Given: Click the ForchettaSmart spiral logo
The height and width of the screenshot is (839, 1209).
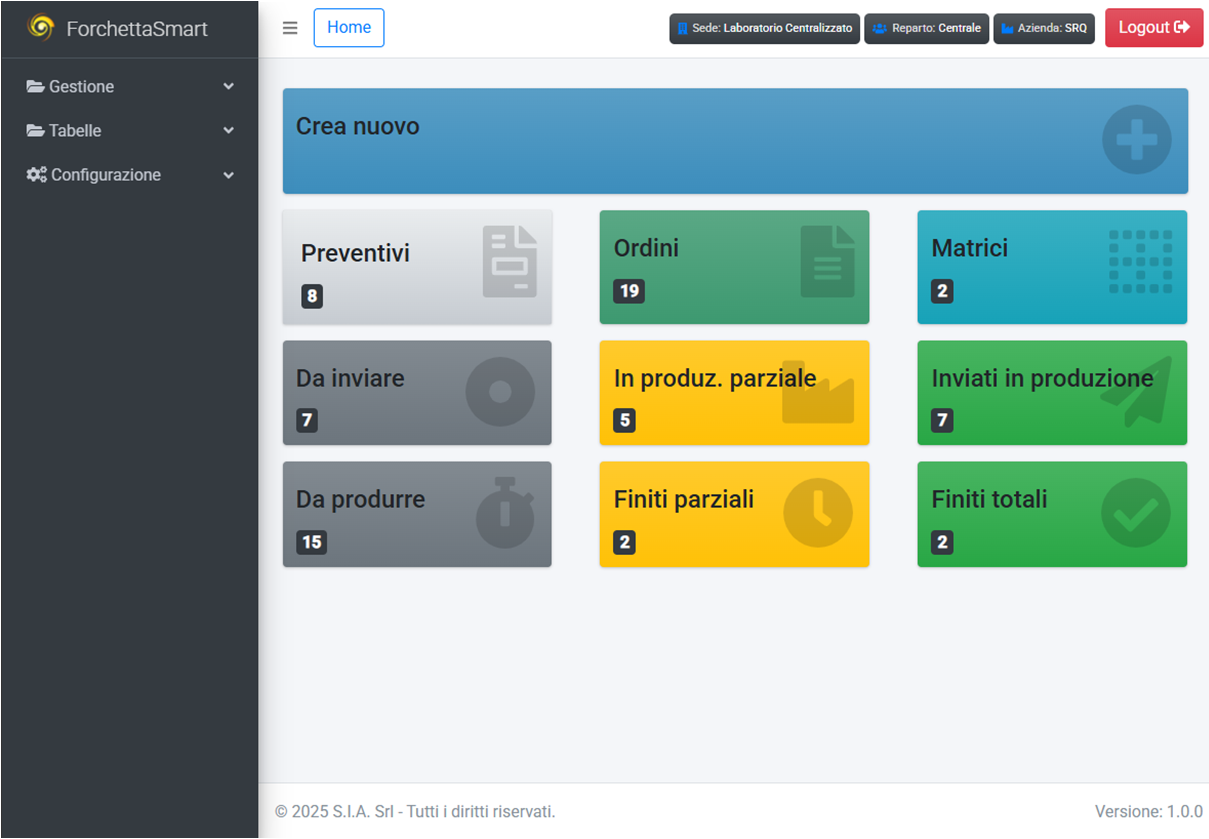Looking at the screenshot, I should (x=41, y=27).
